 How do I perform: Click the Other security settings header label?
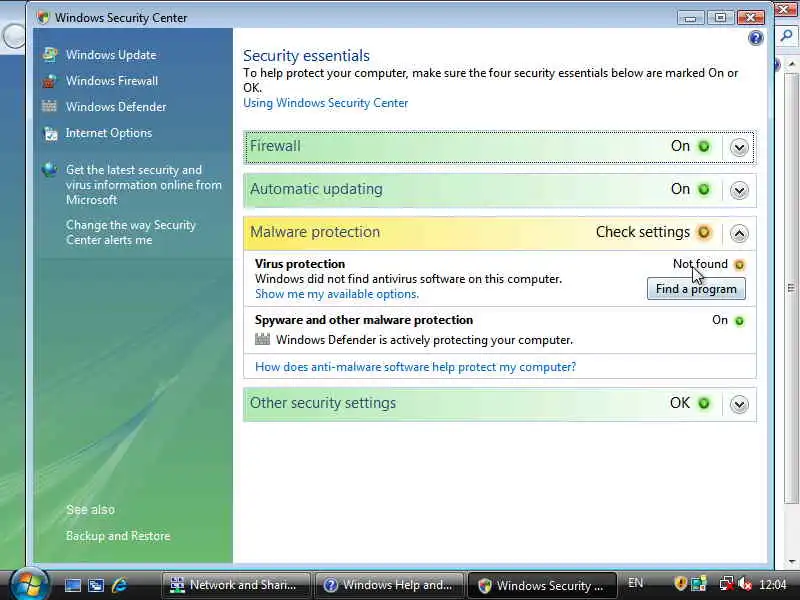point(323,403)
